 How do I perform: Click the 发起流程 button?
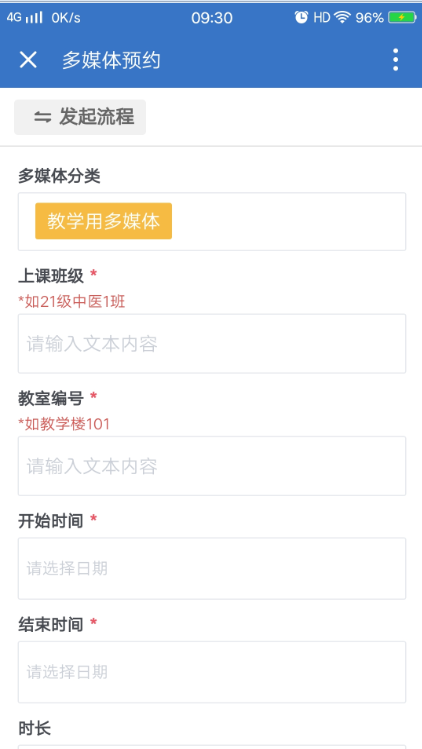coord(80,117)
